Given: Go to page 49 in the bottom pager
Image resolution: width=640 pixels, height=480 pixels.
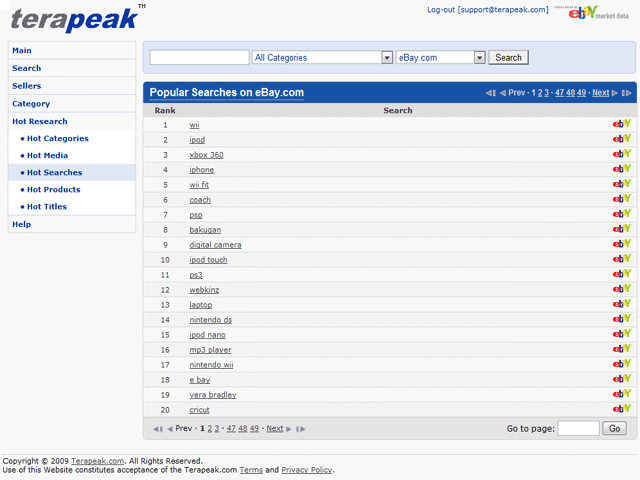Looking at the screenshot, I should [x=254, y=428].
